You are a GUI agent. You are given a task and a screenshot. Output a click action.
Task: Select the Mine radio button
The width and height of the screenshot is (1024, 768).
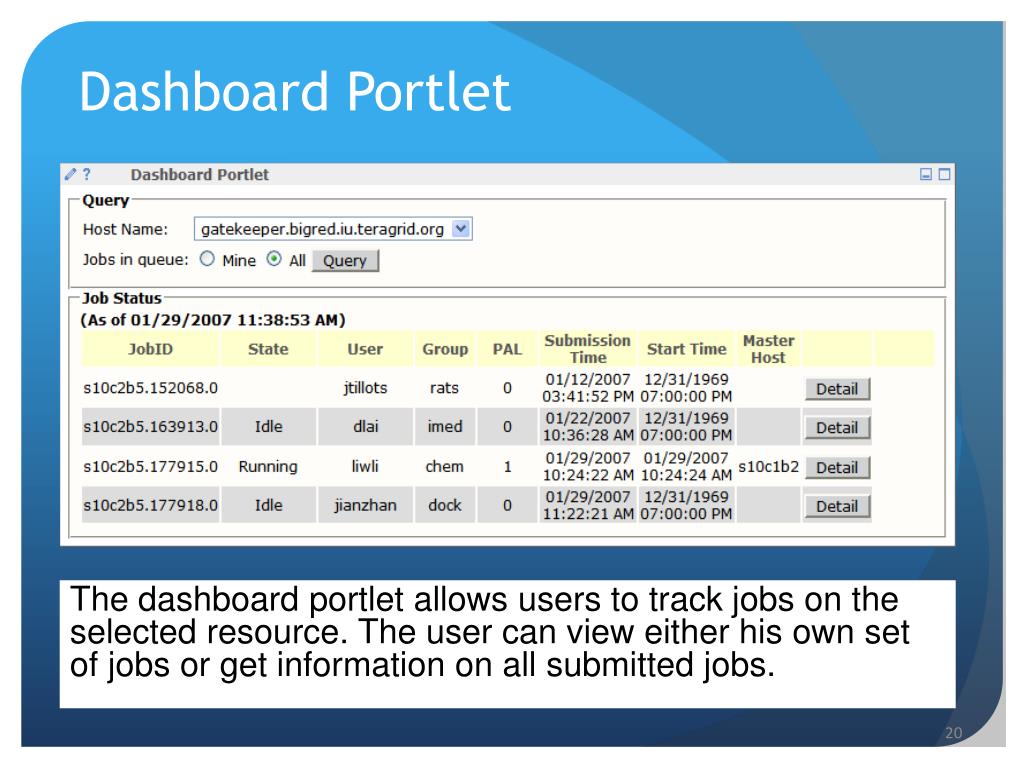(x=207, y=259)
